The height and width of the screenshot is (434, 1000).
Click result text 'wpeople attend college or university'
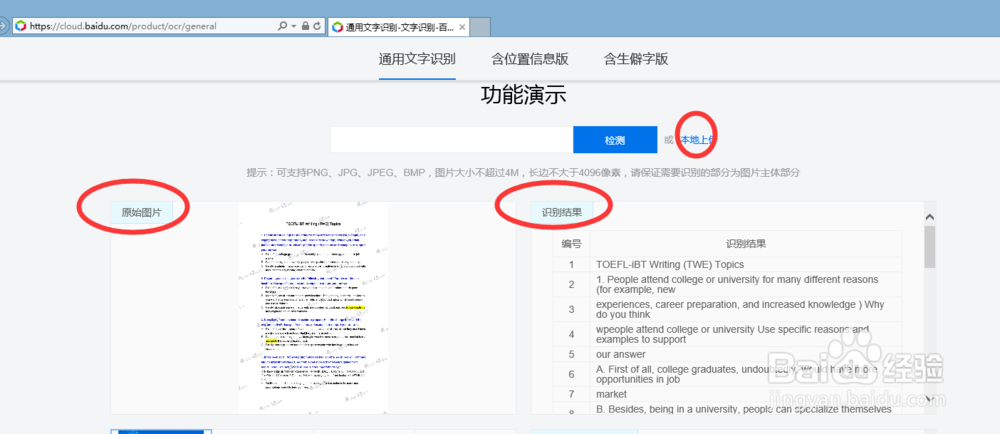point(732,334)
